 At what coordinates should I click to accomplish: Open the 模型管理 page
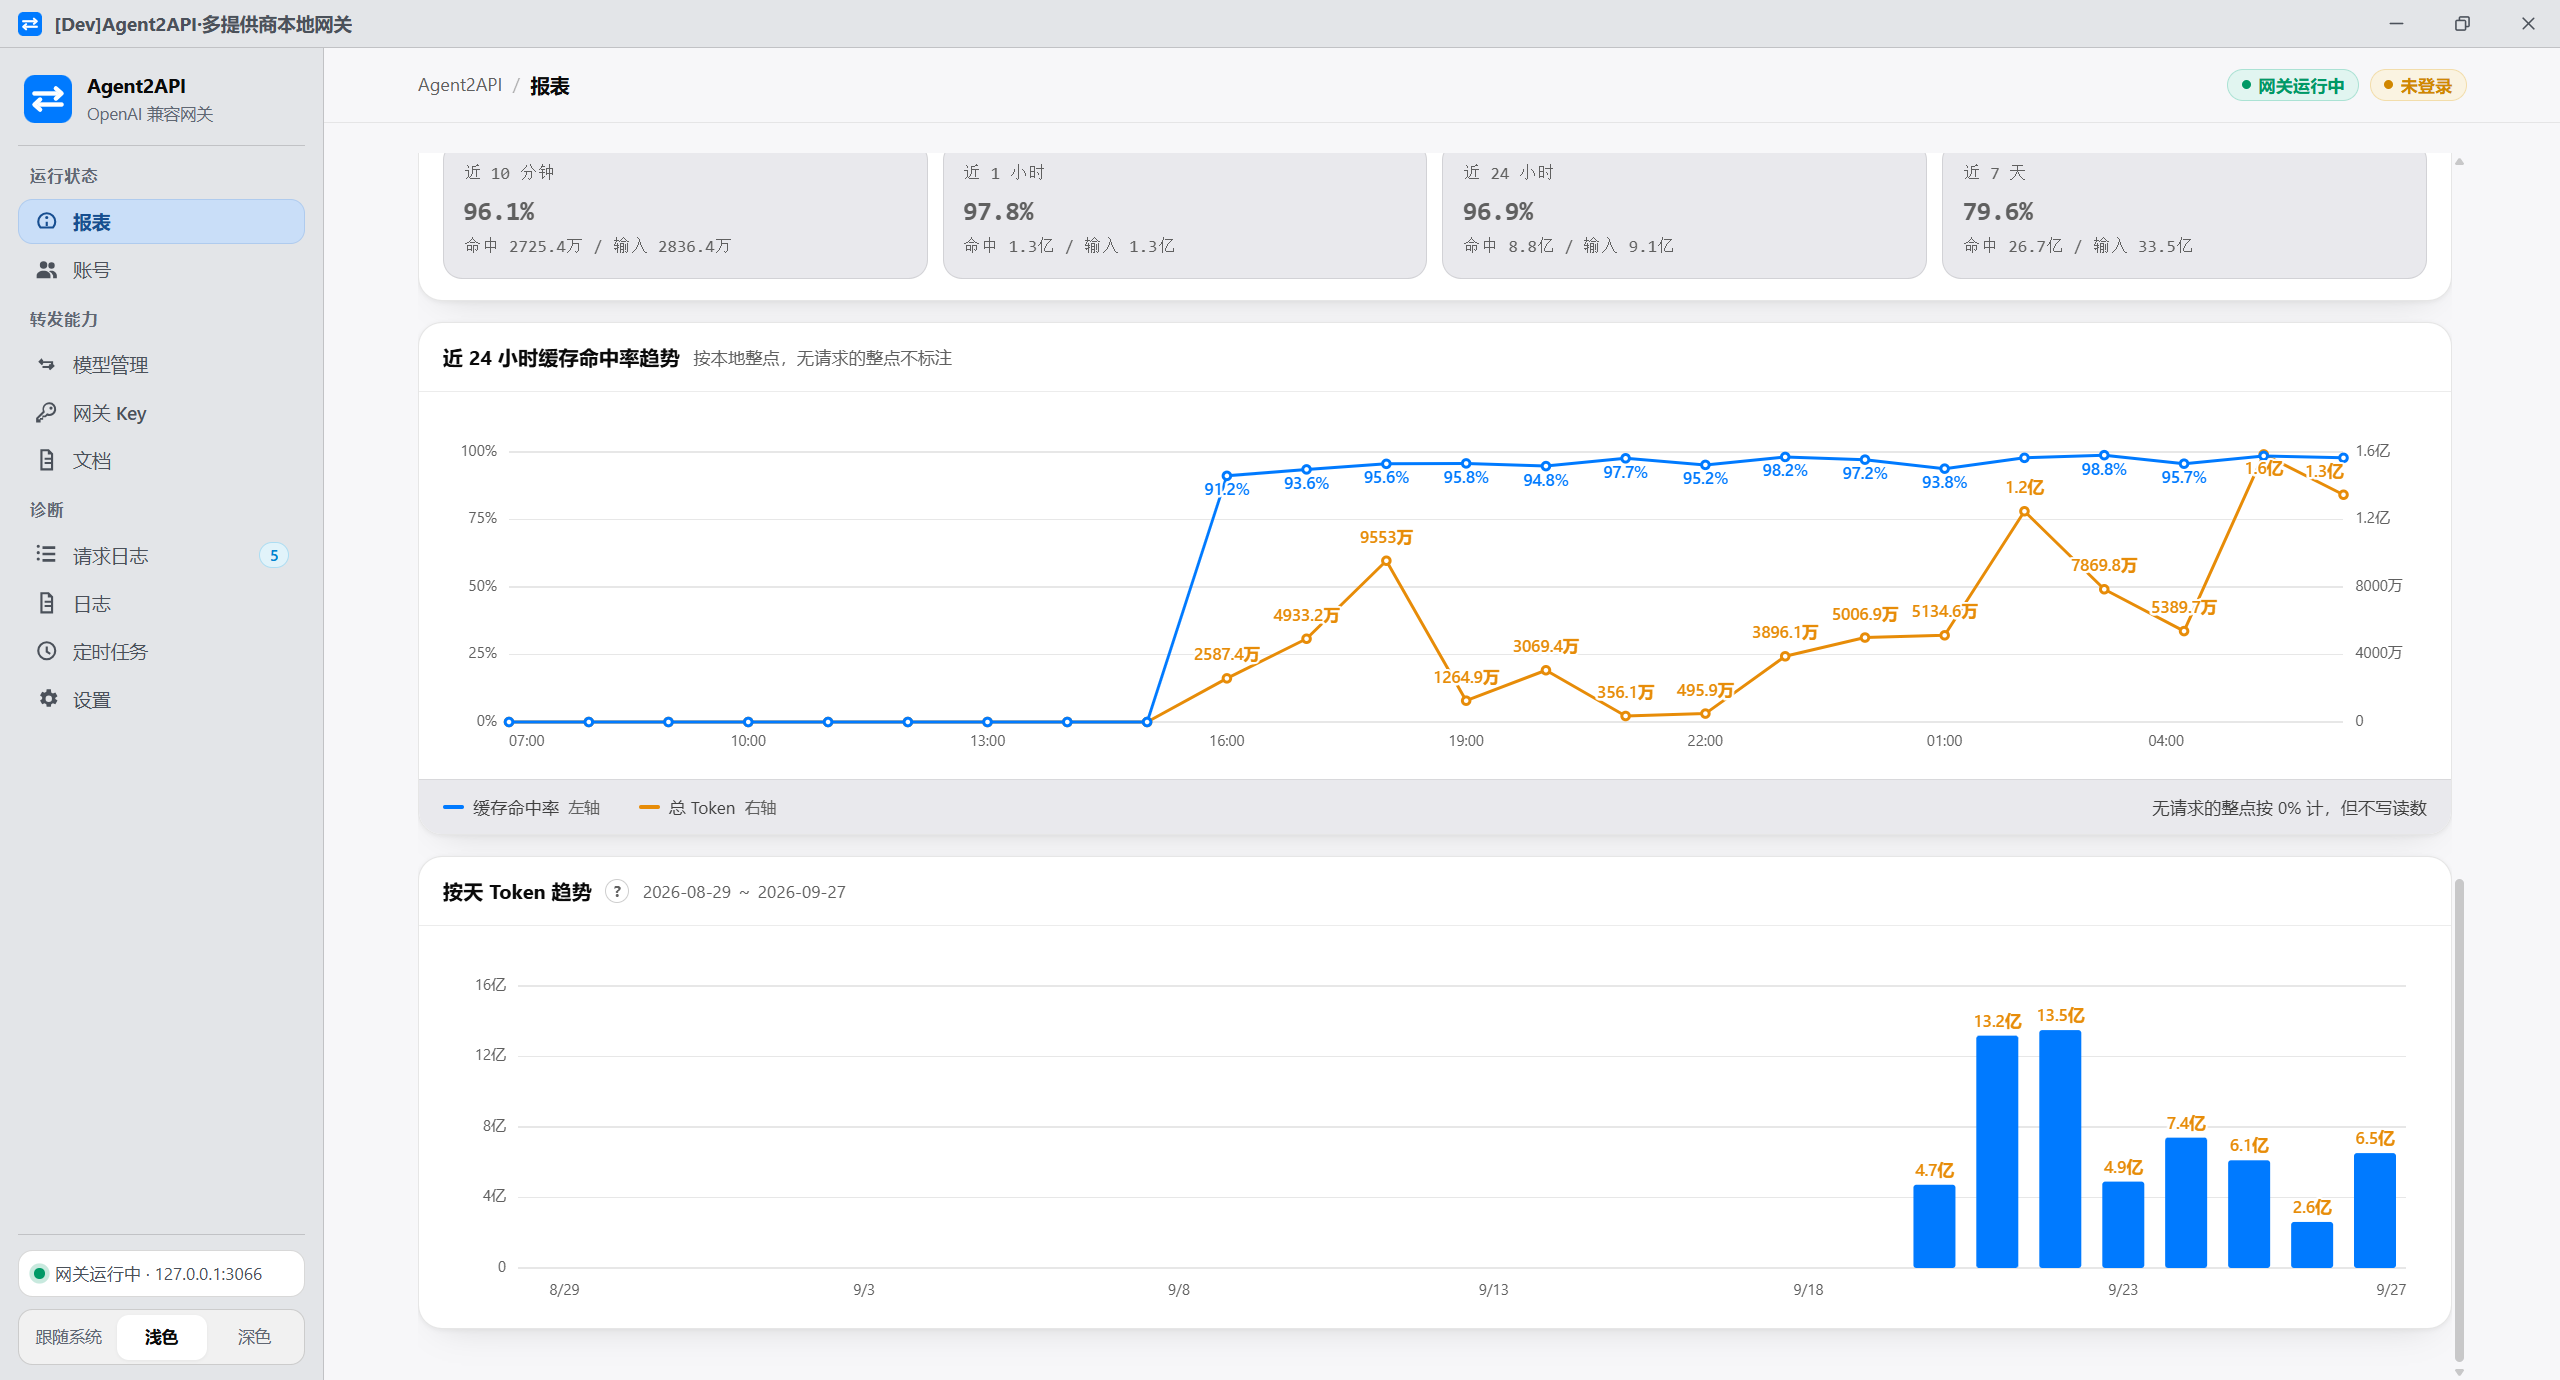161,364
